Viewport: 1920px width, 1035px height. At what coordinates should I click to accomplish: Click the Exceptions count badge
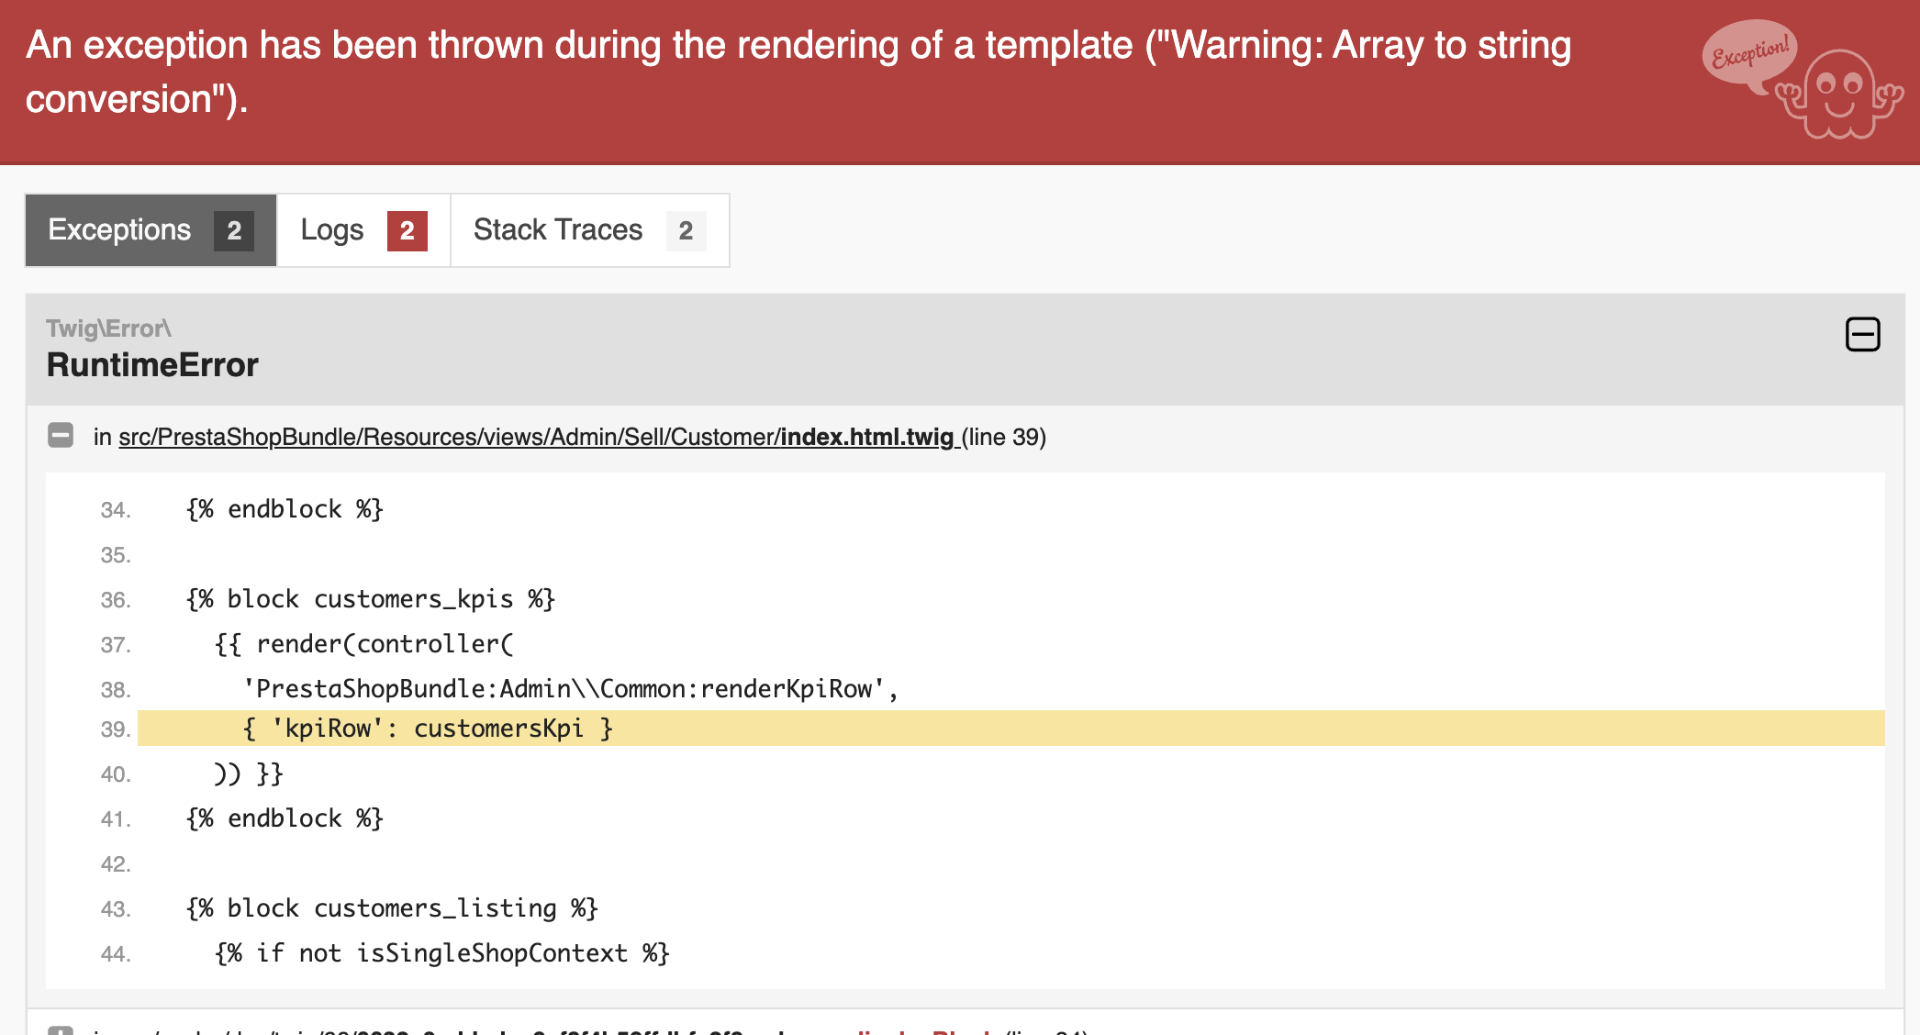[x=233, y=231]
